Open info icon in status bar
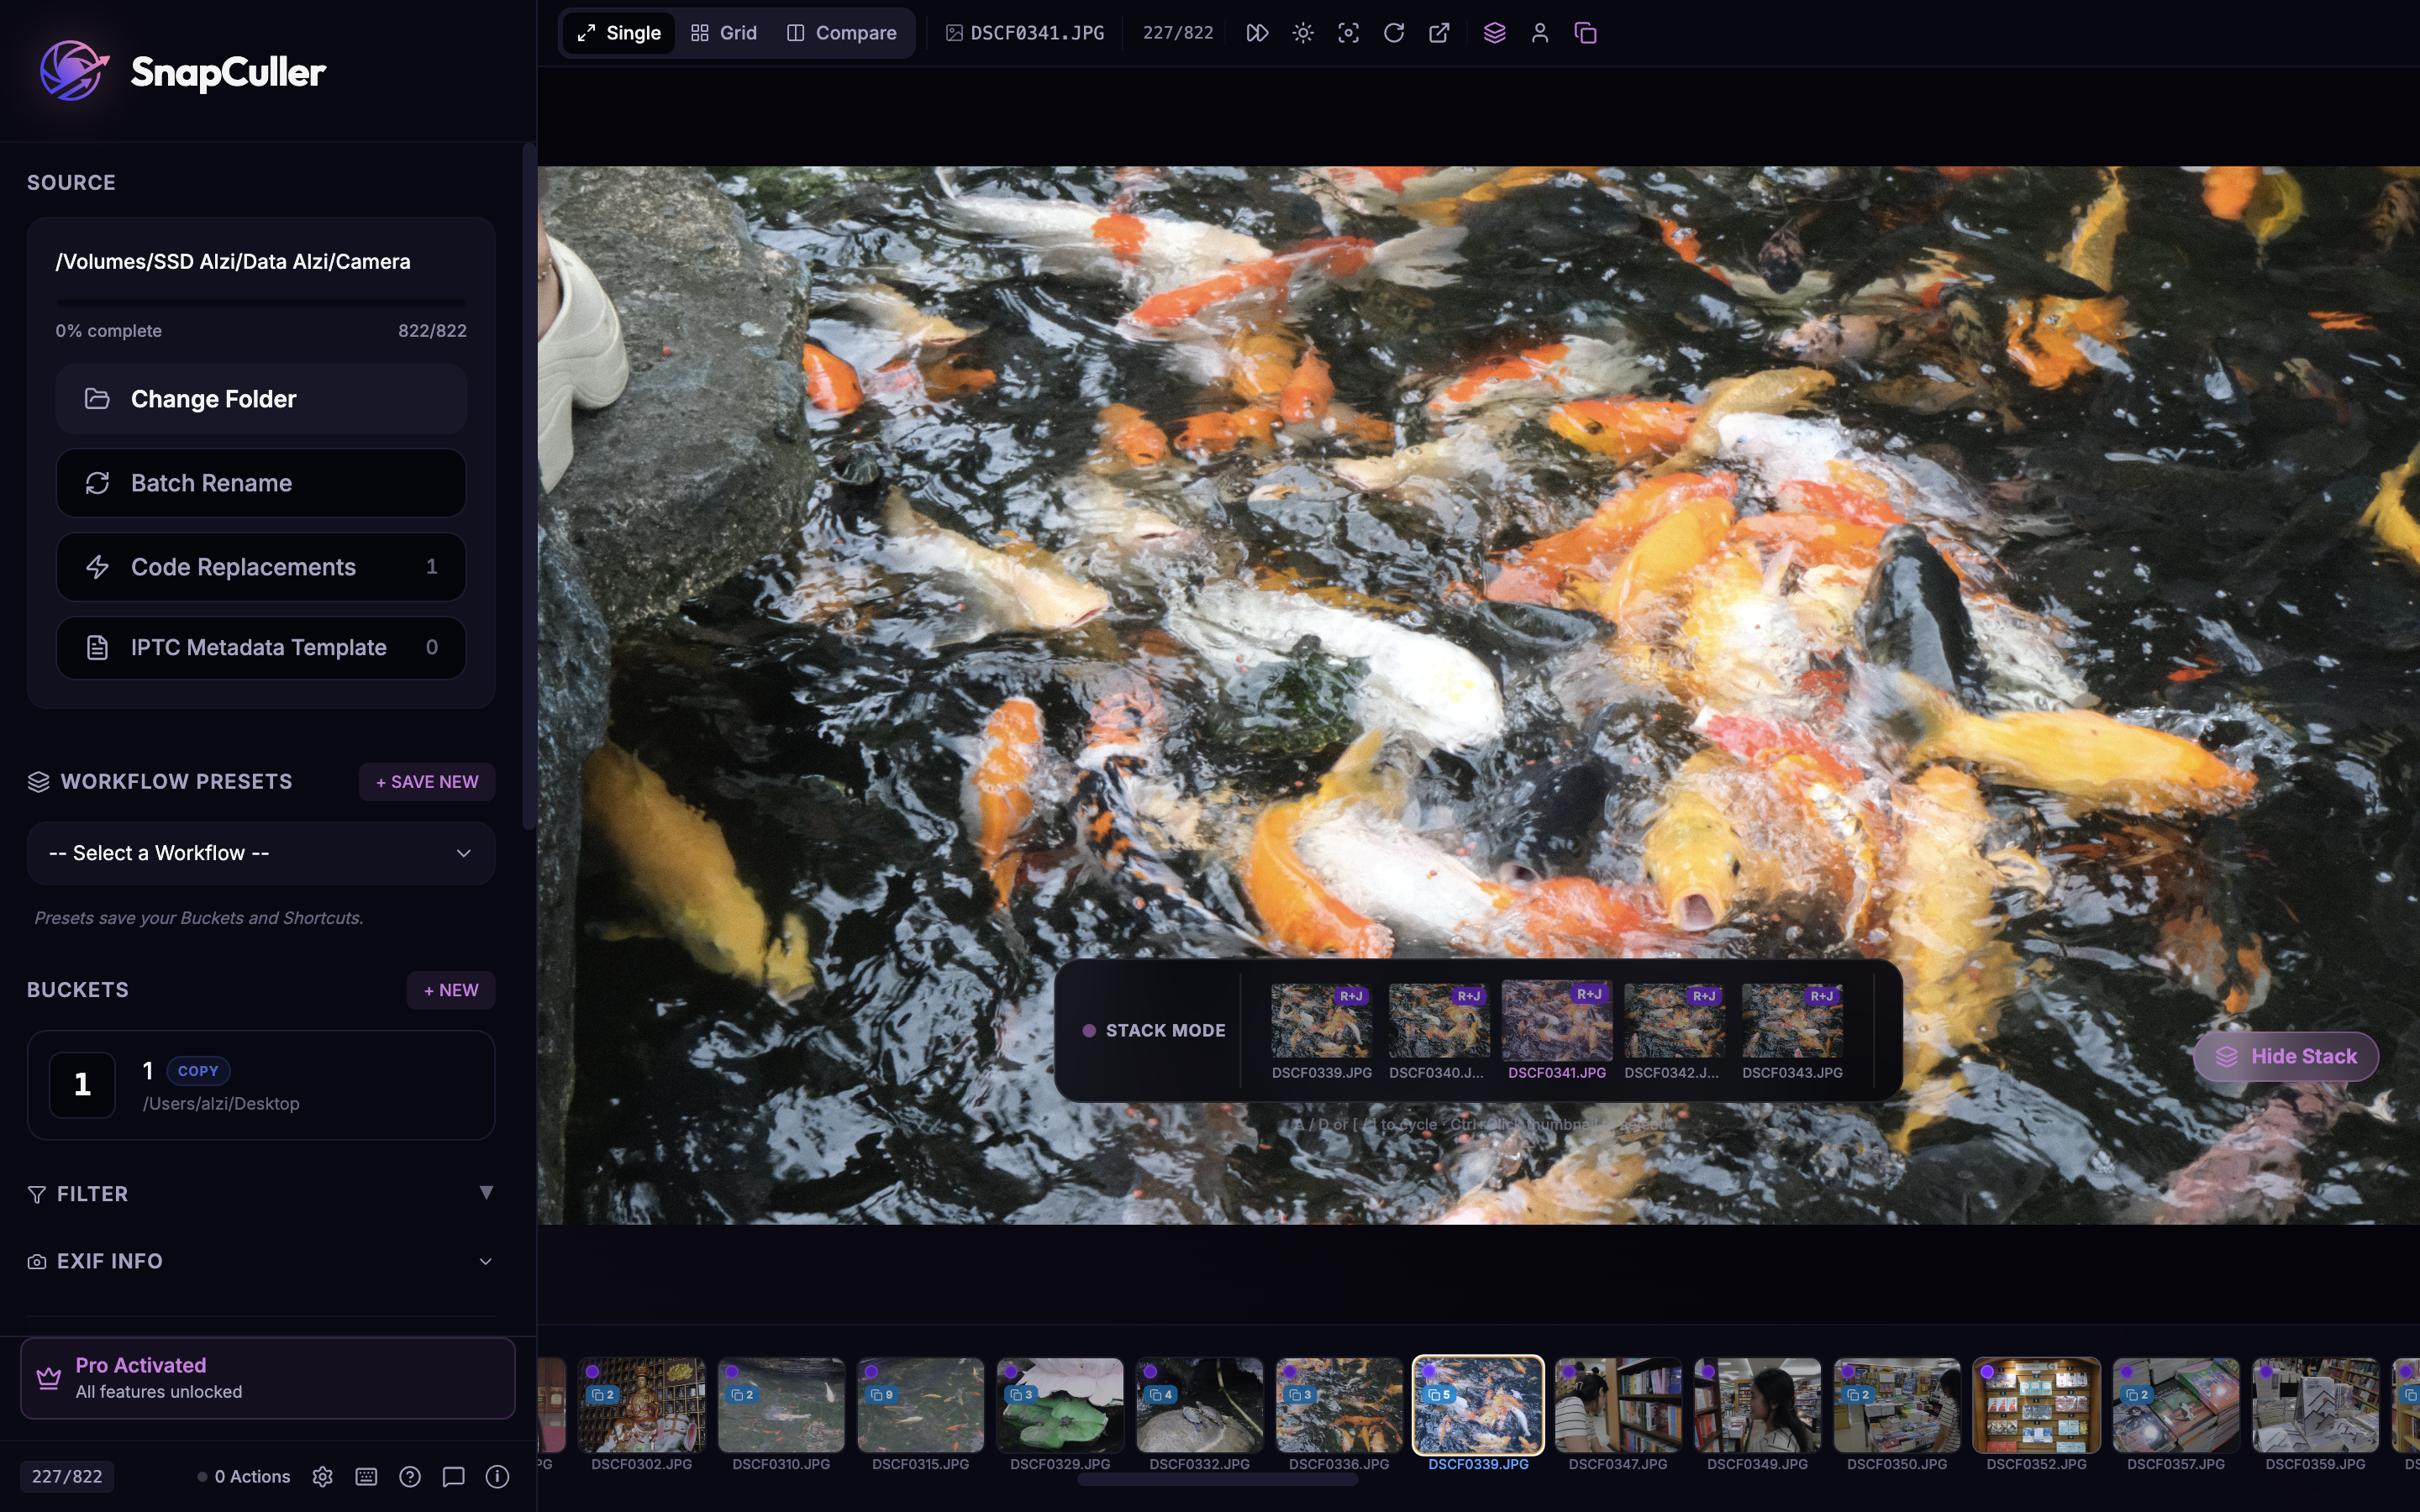2420x1512 pixels. click(497, 1477)
